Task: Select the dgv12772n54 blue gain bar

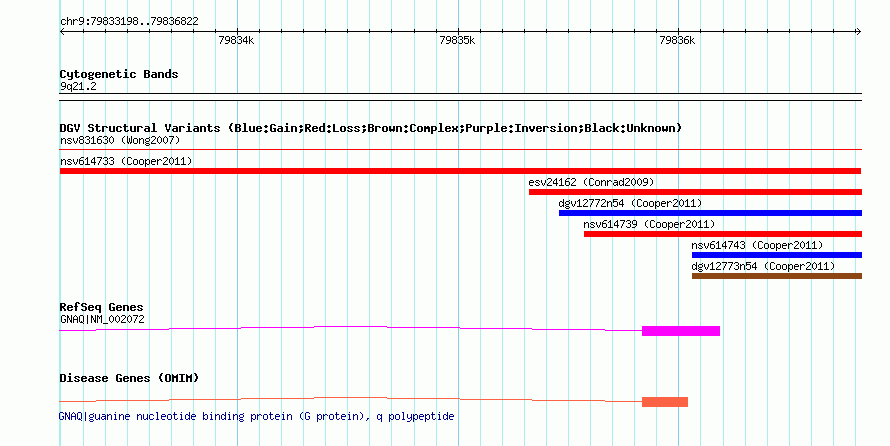Action: pyautogui.click(x=710, y=213)
